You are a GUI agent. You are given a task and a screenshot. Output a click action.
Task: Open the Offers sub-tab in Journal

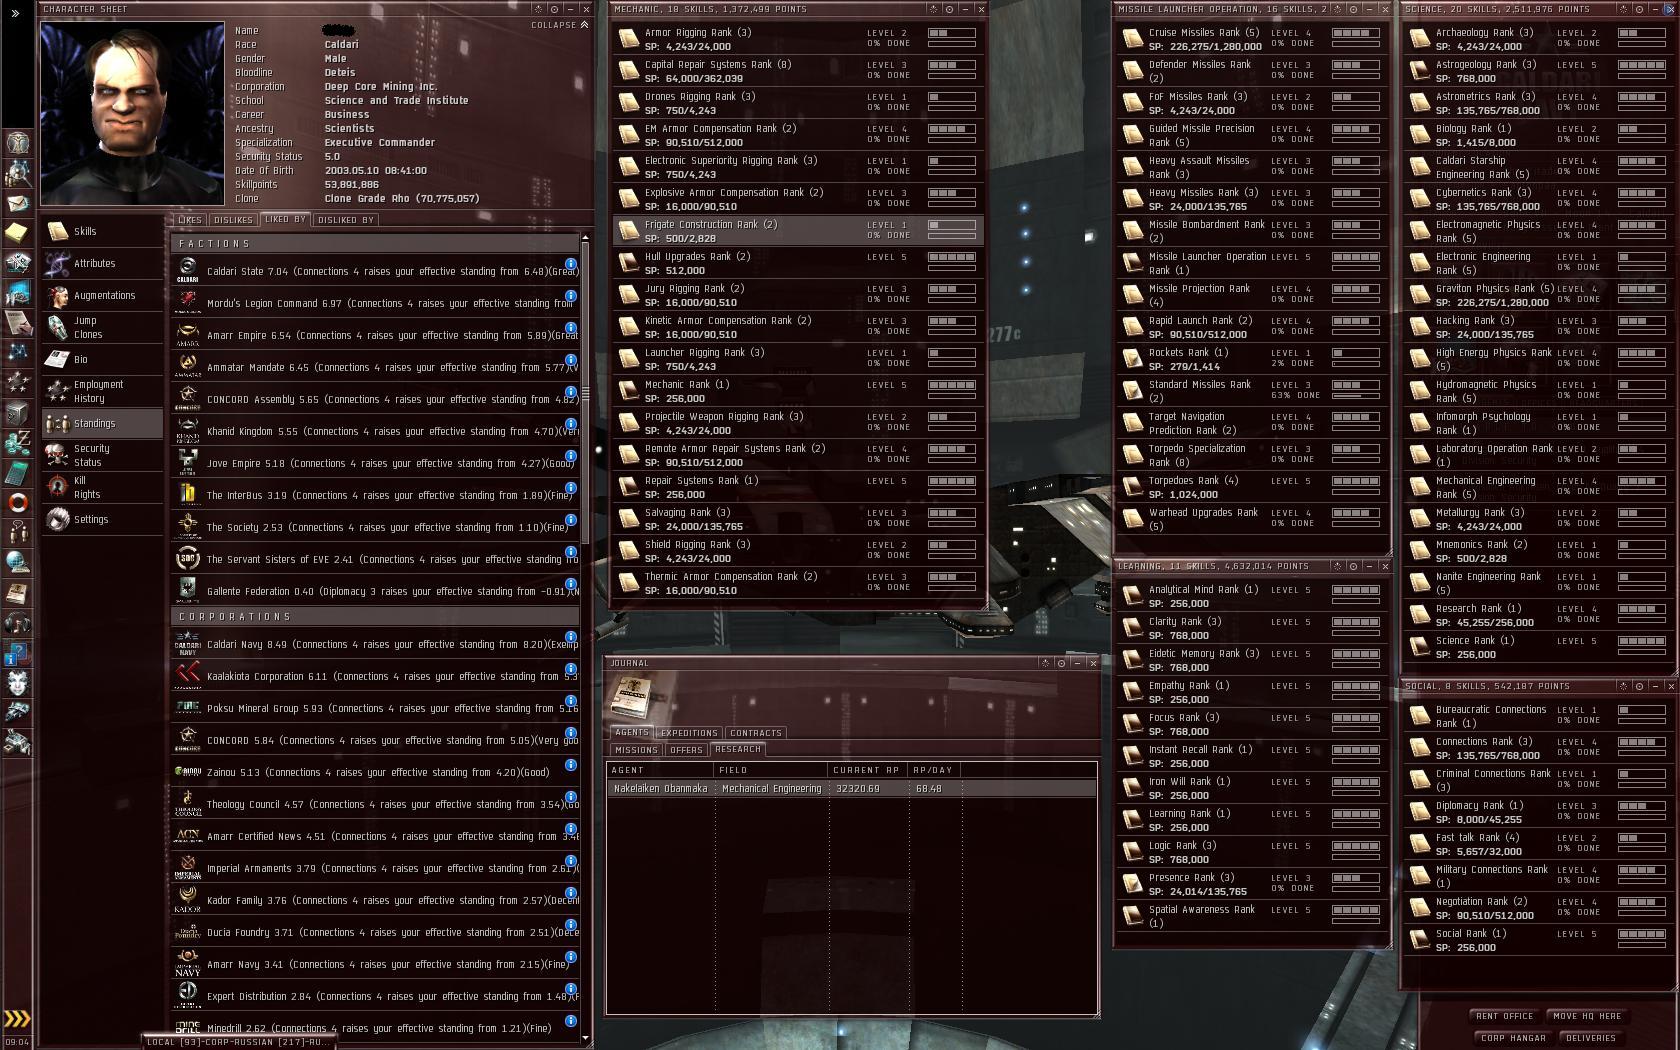point(686,749)
